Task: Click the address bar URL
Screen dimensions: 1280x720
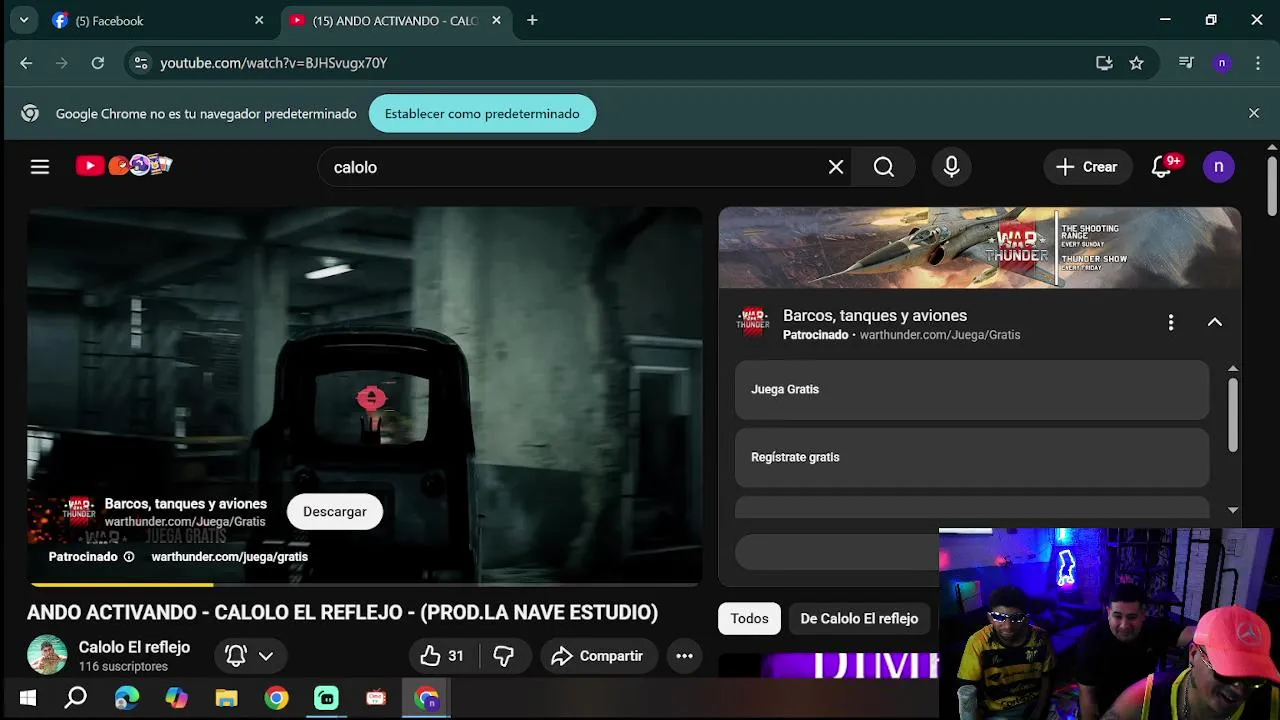Action: 273,63
